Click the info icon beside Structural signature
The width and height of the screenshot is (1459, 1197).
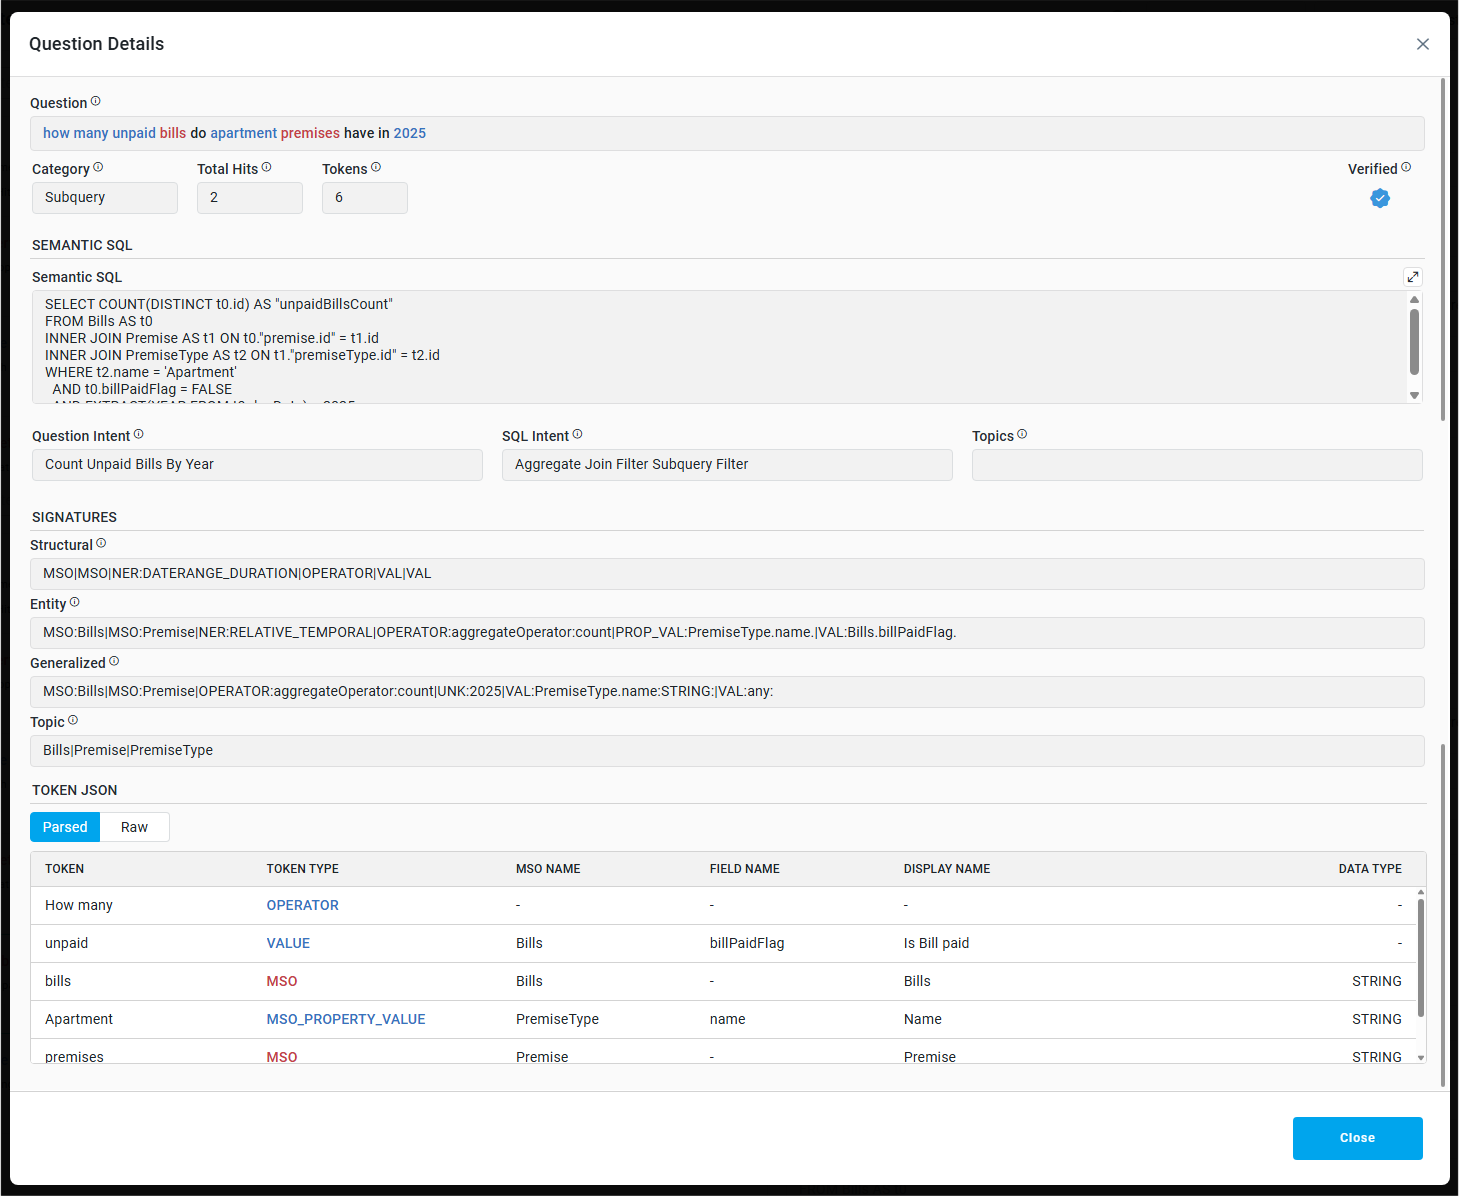[101, 543]
